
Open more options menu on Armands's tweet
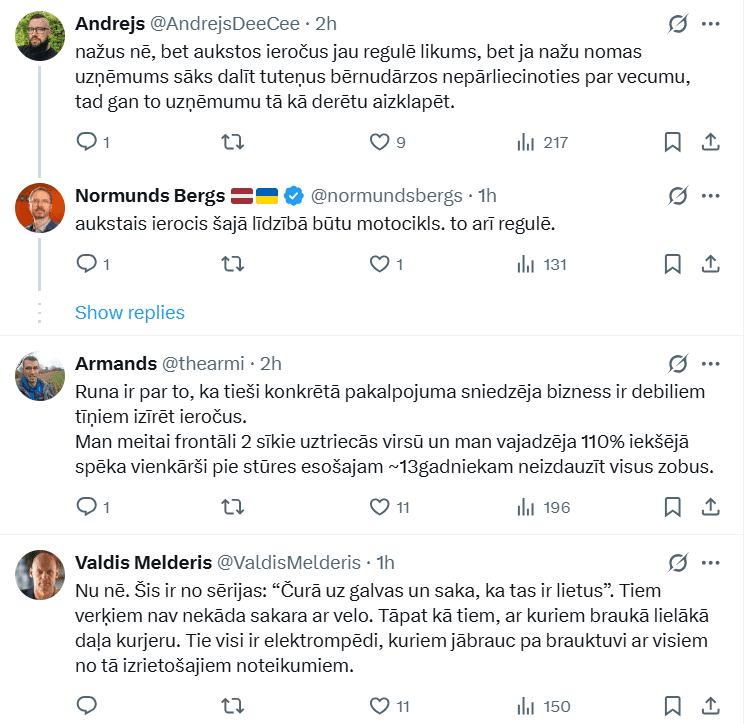point(710,362)
